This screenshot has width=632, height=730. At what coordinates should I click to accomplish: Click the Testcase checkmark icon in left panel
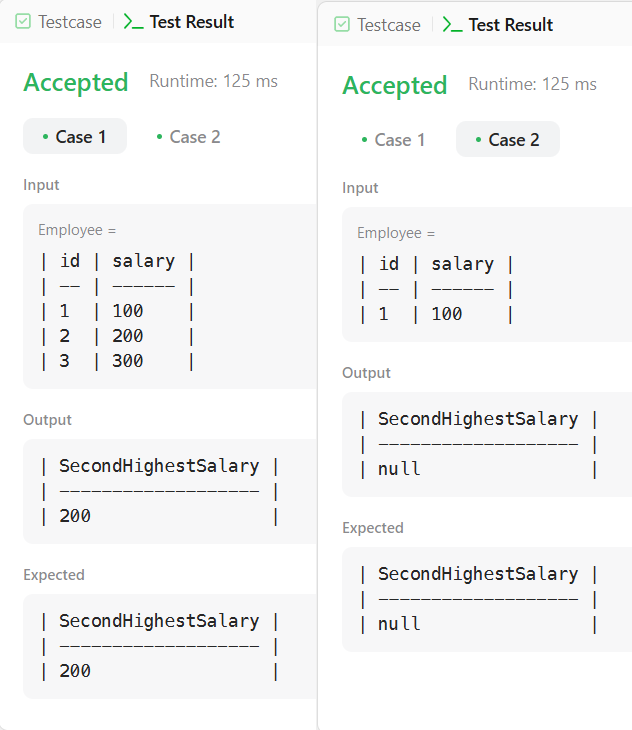click(23, 21)
